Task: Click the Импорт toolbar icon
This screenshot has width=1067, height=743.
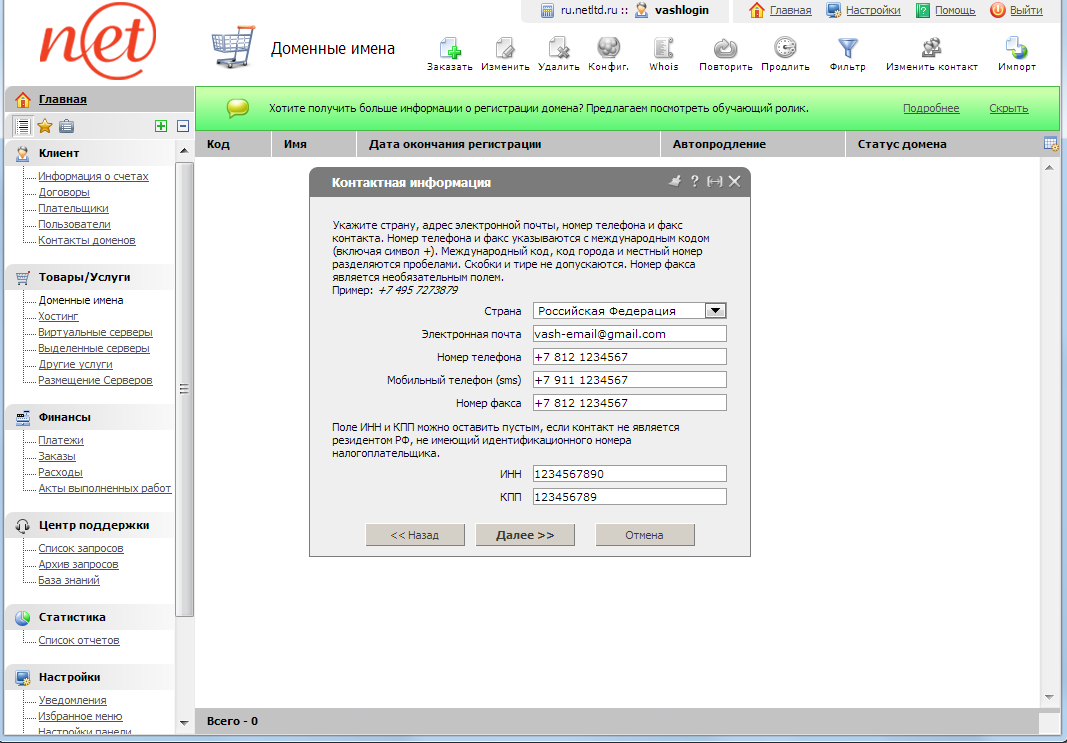Action: (x=1016, y=49)
